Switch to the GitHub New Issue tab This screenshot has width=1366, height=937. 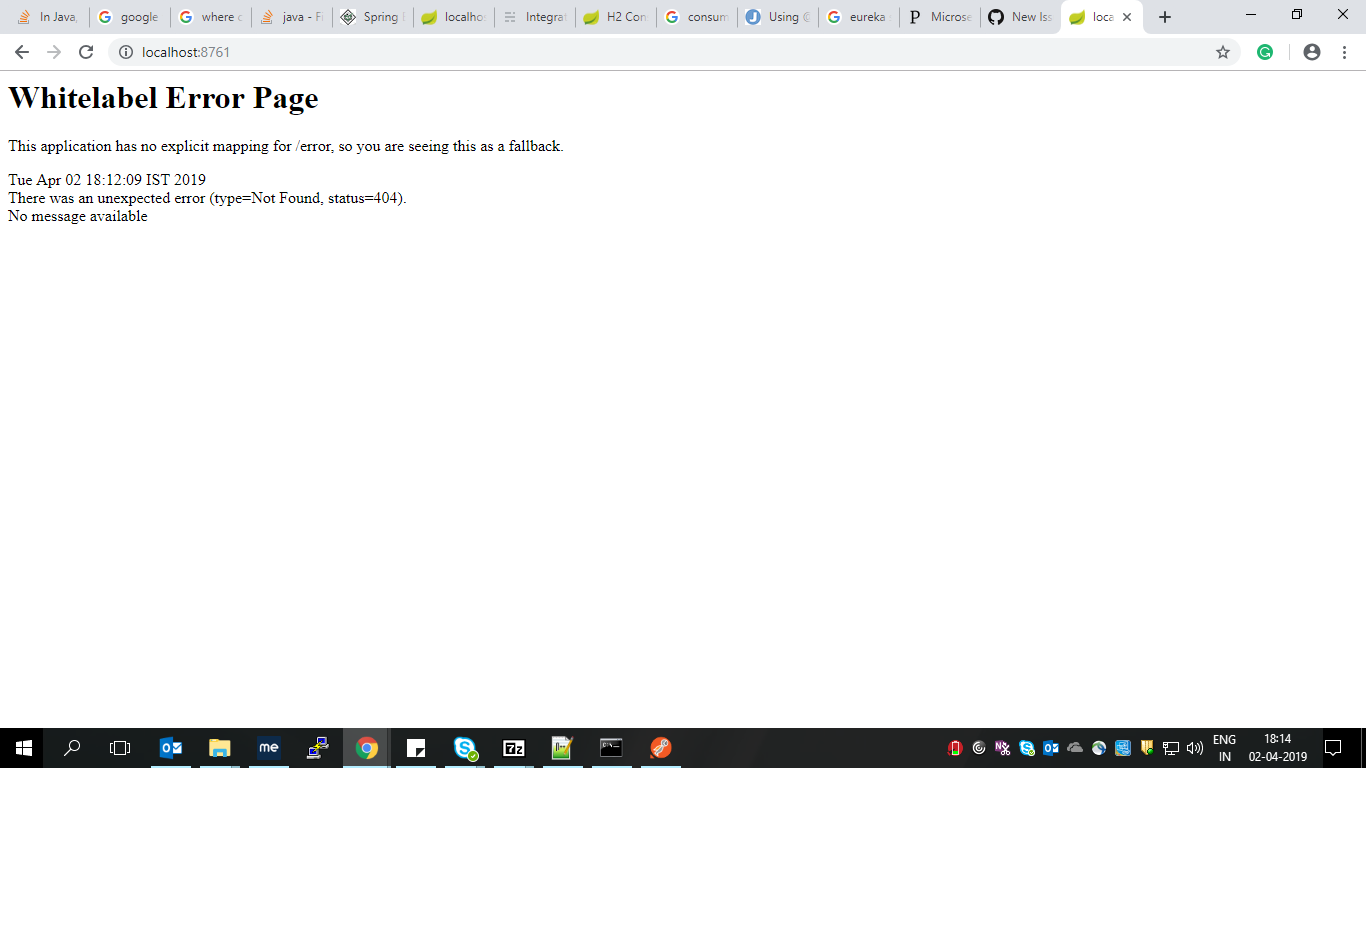pos(1020,17)
